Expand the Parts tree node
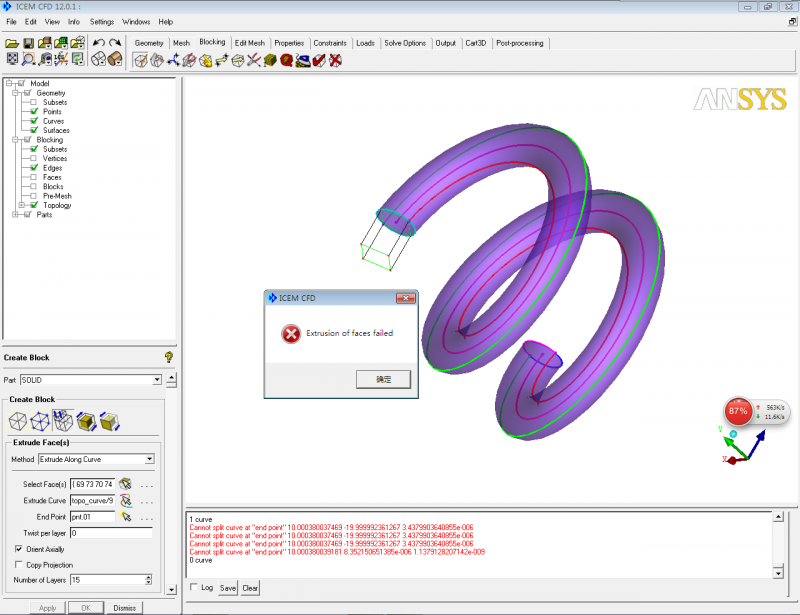Viewport: 800px width, 615px height. 15,214
